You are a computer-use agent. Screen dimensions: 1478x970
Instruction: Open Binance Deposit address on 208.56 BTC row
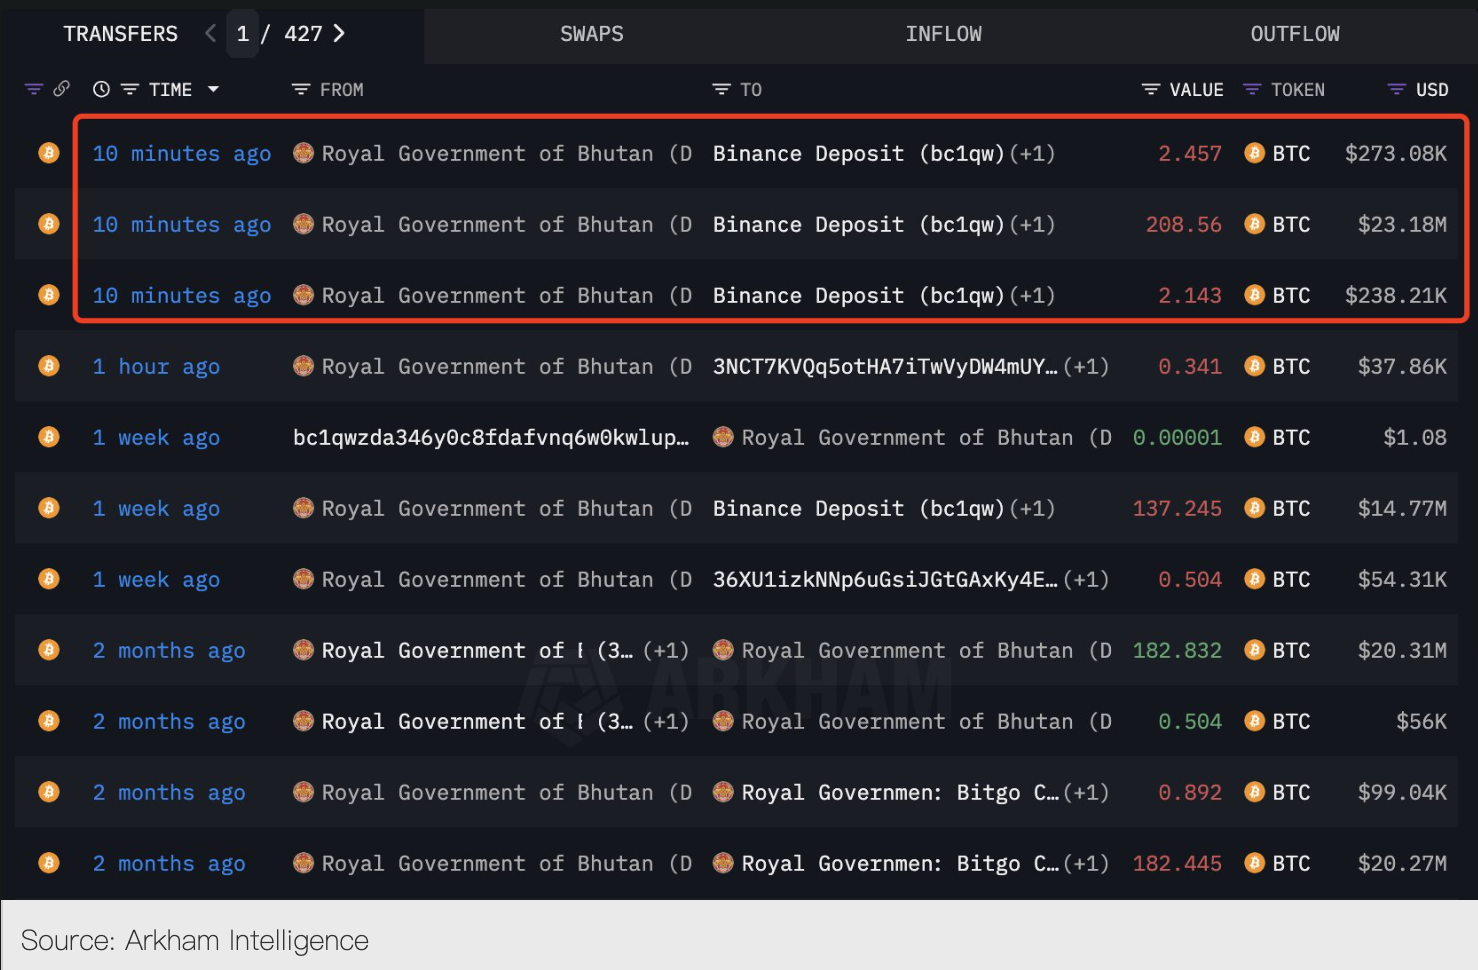[x=857, y=225]
